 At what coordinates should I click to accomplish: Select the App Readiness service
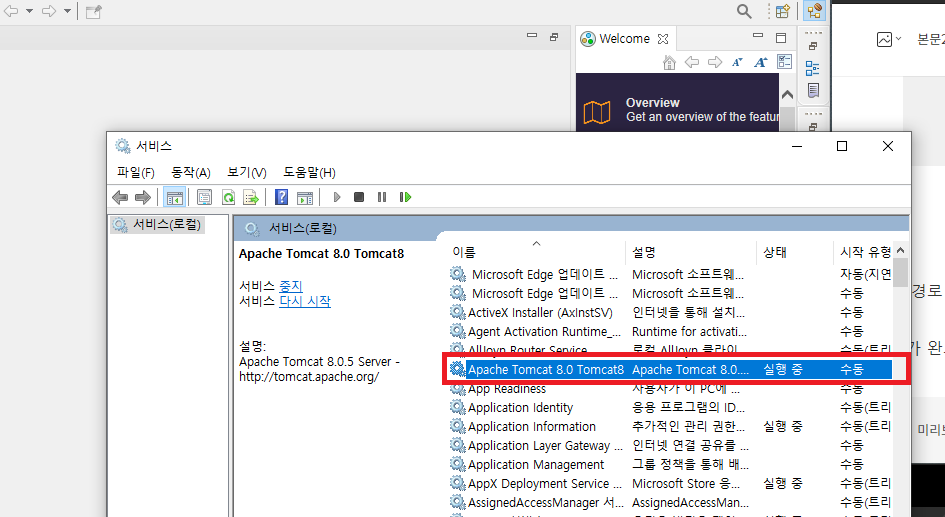point(670,389)
